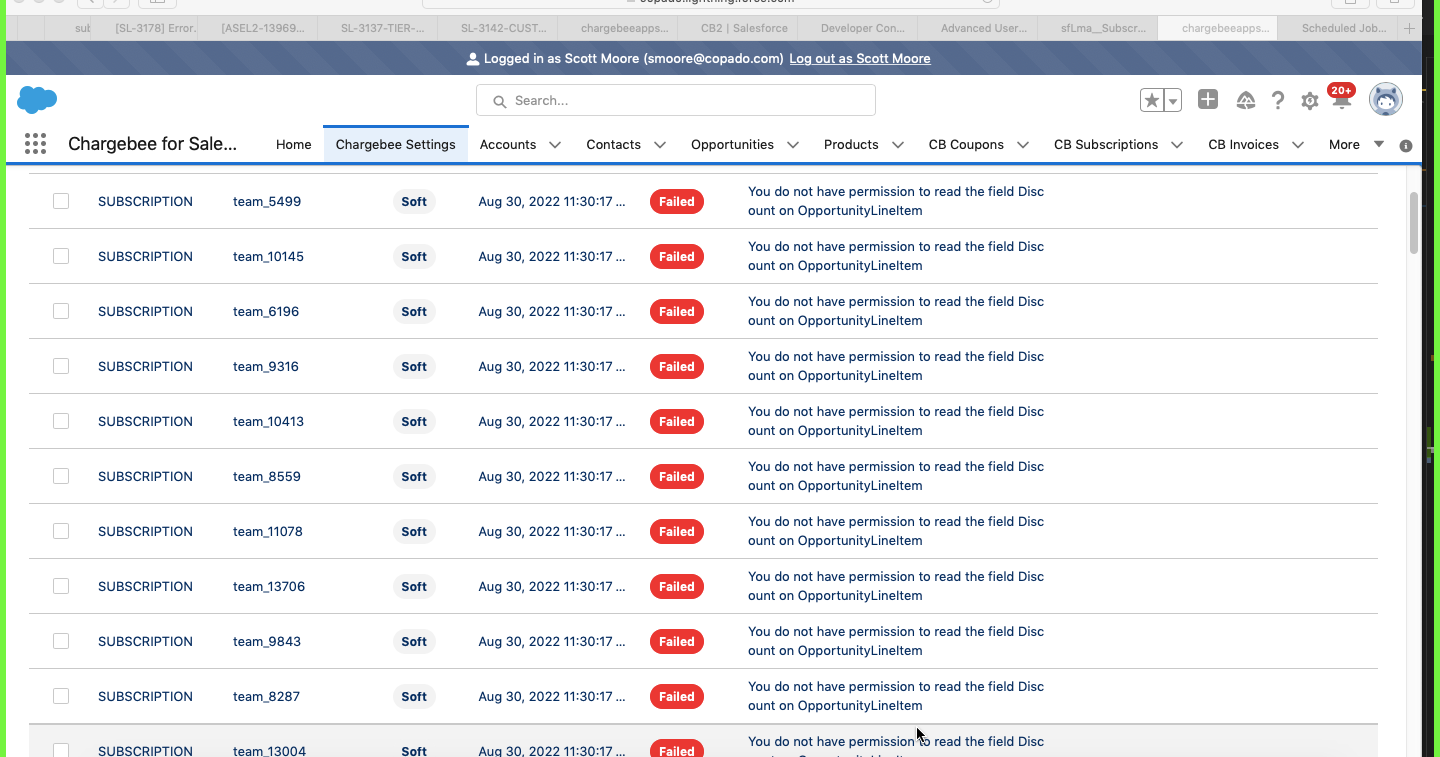Click Log out as Scott Moore link
Screen dimensions: 1440x757
pyautogui.click(x=859, y=58)
